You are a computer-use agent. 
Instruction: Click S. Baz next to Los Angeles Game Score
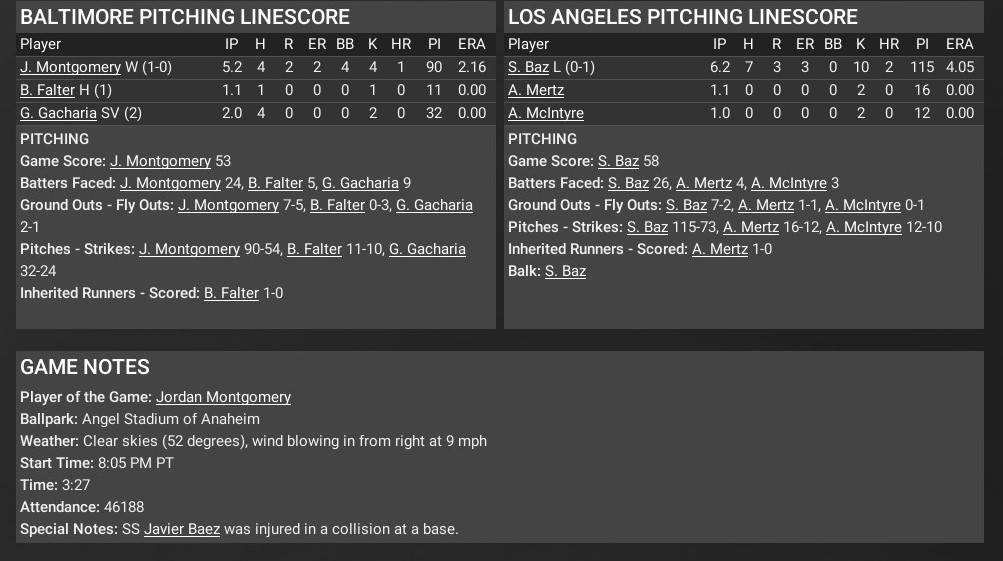point(618,161)
